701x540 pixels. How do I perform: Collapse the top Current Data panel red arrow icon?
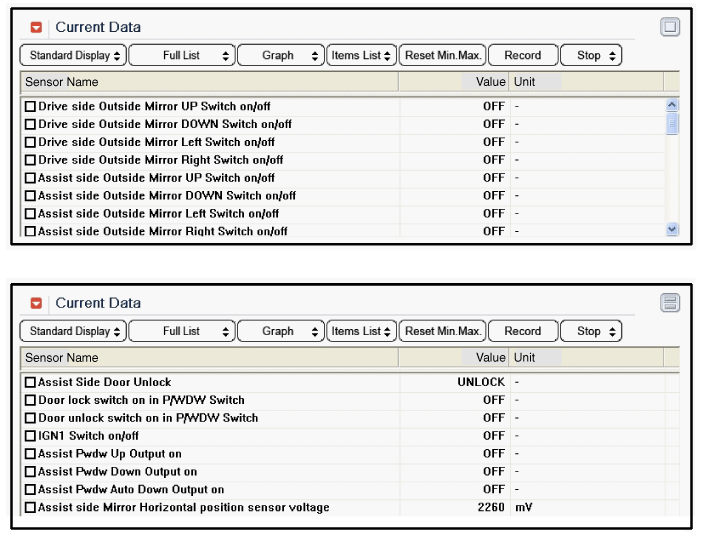37,28
